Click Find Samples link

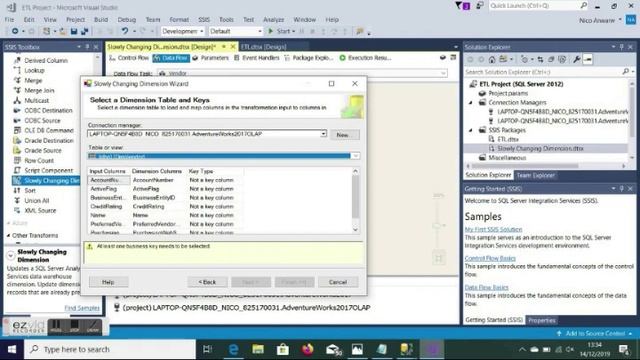(82, 308)
